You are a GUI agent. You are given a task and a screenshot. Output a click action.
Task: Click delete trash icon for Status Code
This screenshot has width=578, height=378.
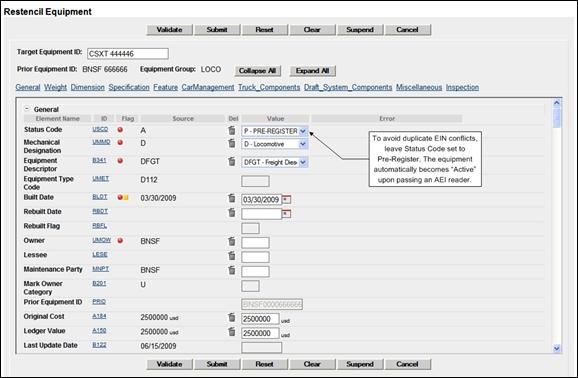point(231,130)
